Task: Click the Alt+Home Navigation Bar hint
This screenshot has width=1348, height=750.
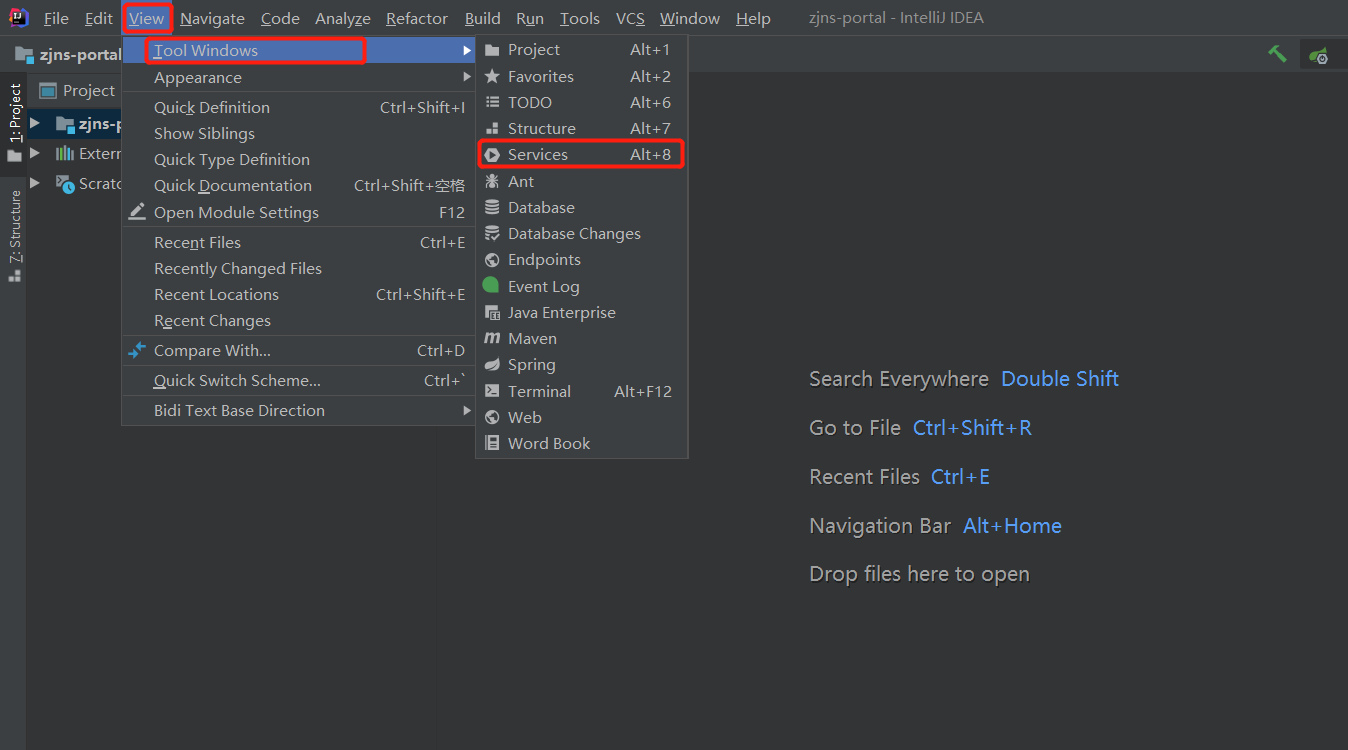Action: (x=1012, y=526)
